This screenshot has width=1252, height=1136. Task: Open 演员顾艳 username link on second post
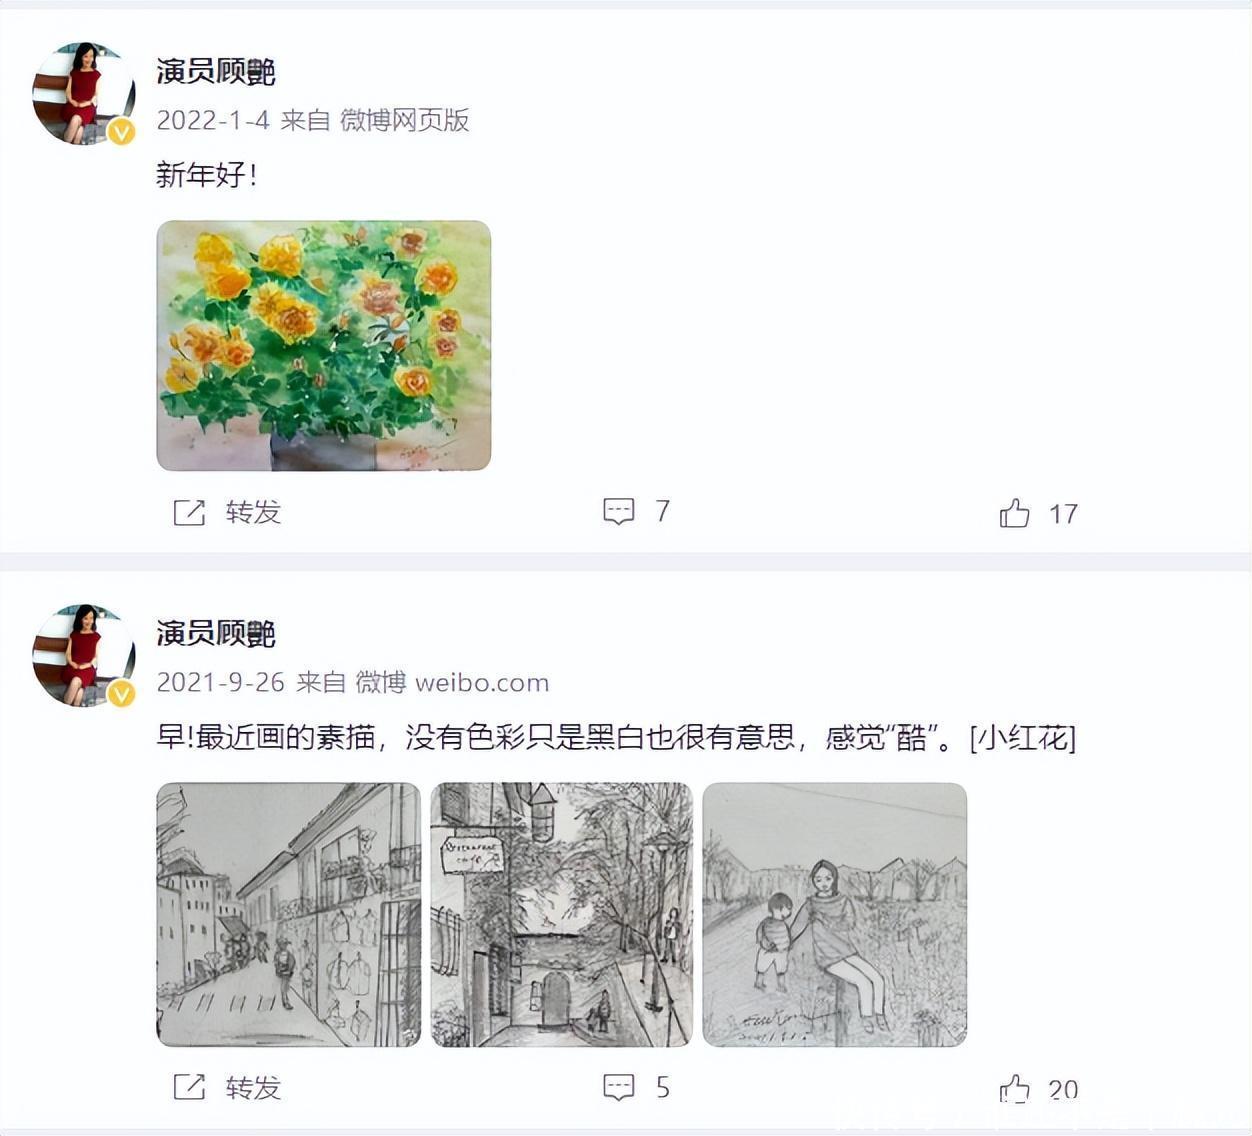(216, 633)
